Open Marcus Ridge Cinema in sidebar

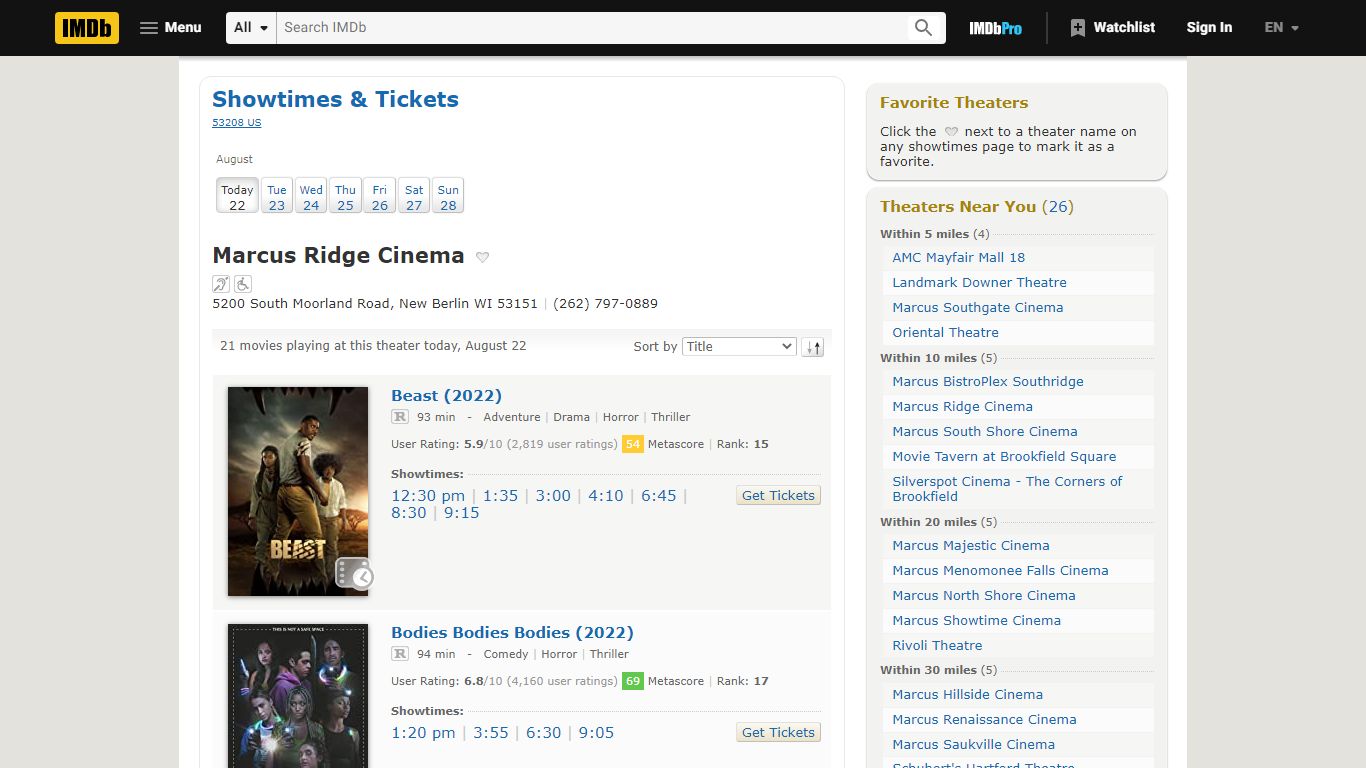click(962, 406)
